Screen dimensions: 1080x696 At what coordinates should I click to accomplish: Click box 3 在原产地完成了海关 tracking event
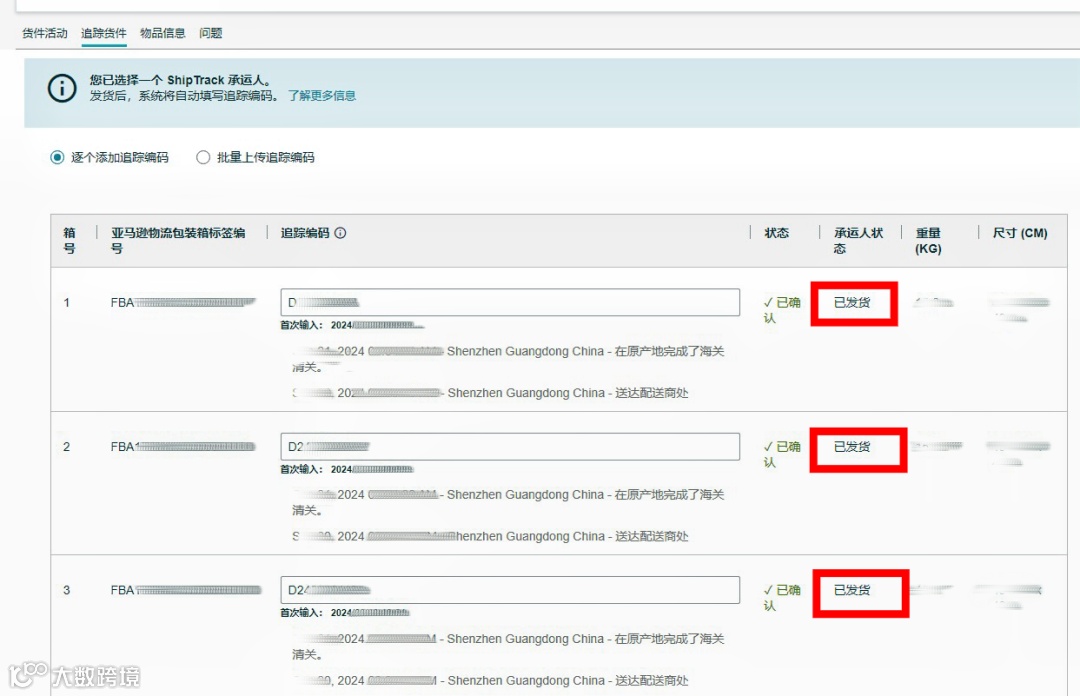(x=508, y=646)
